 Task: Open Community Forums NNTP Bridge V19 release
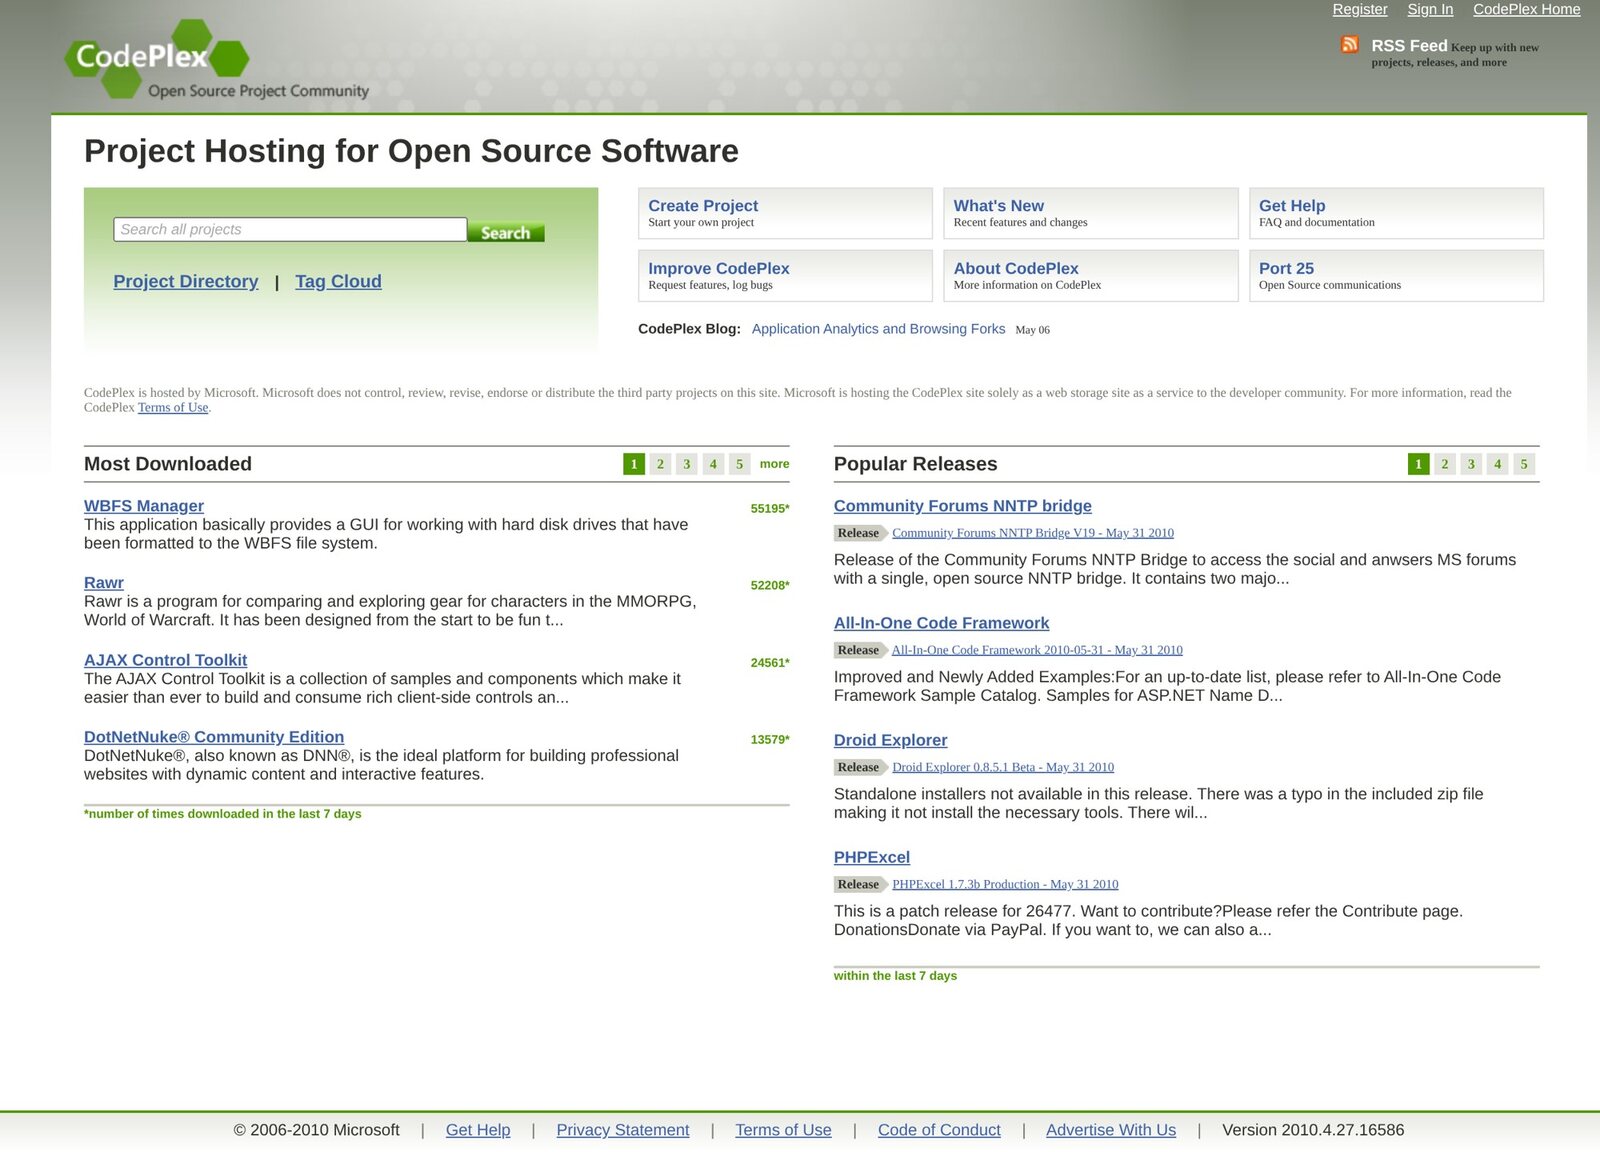click(x=1033, y=533)
